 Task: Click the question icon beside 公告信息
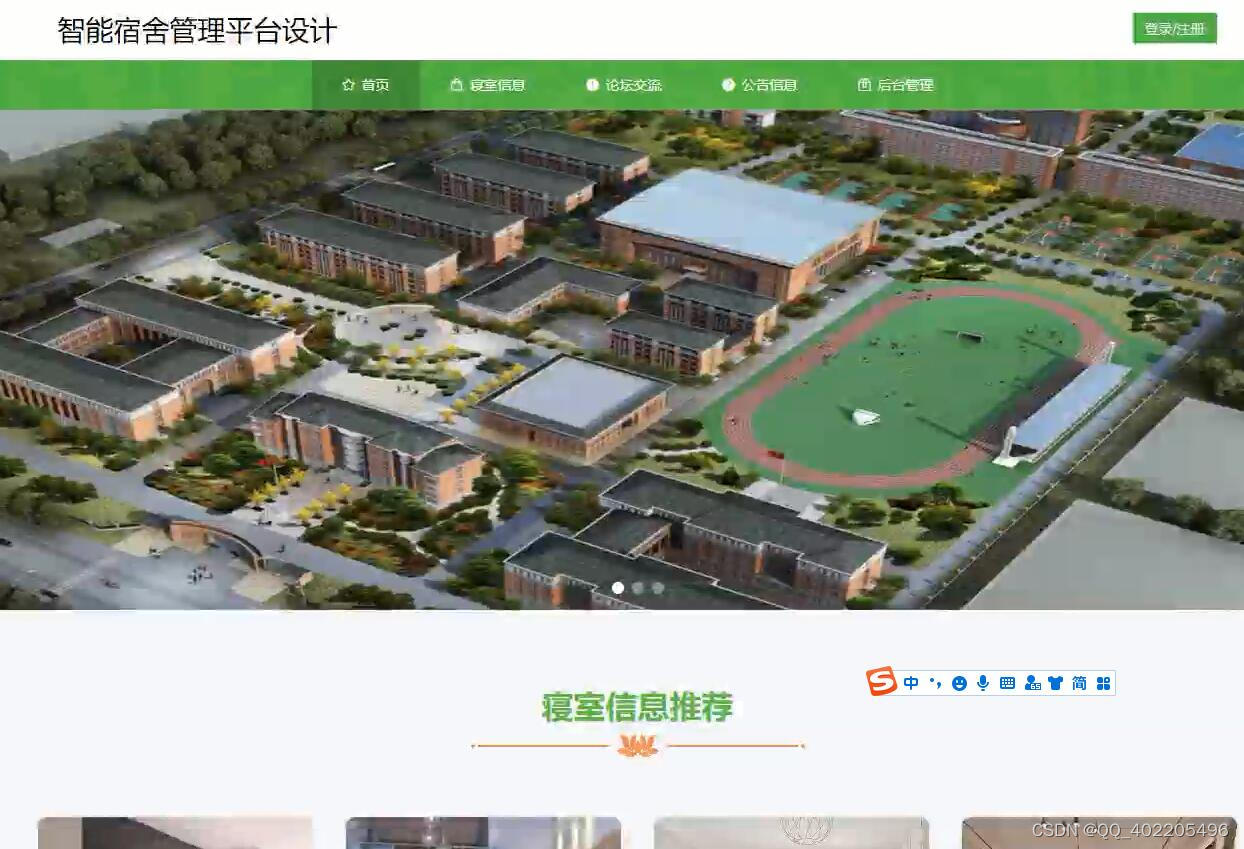coord(727,85)
